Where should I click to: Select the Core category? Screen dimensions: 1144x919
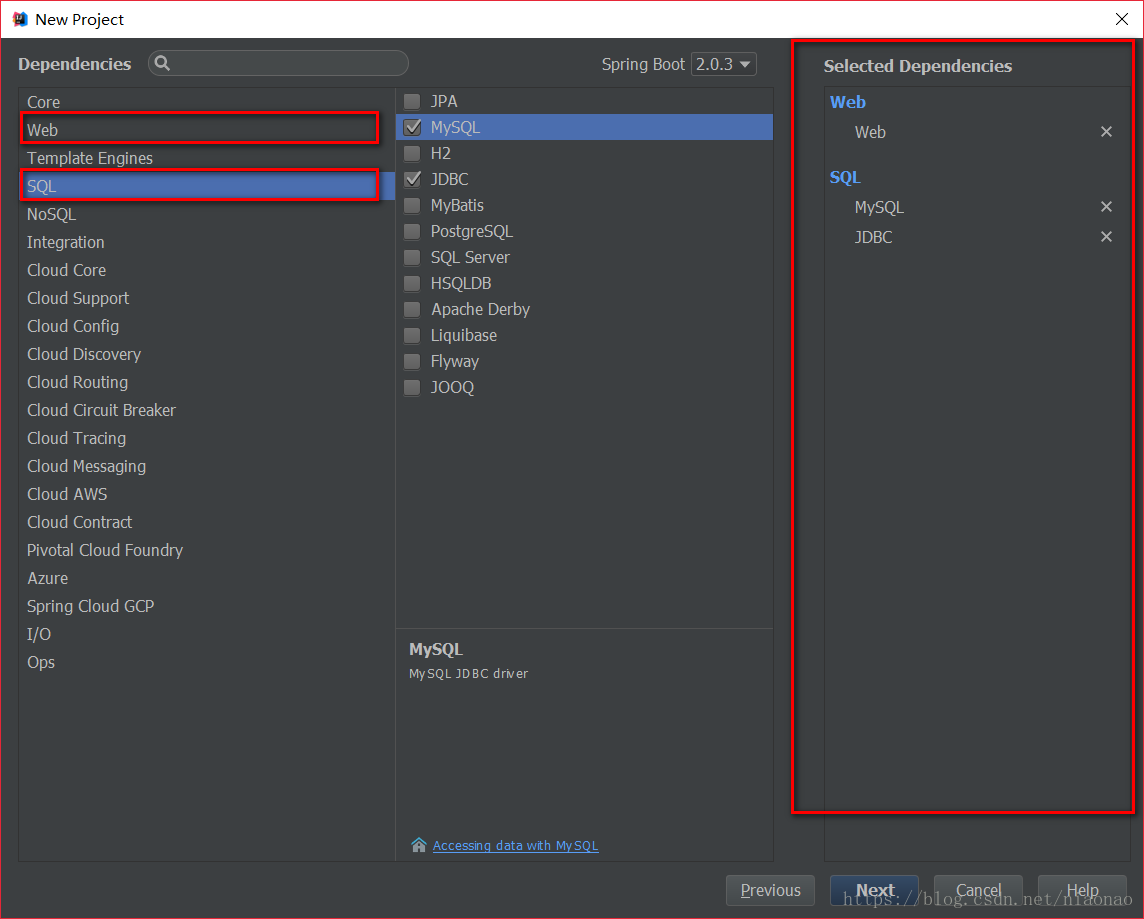[206, 102]
